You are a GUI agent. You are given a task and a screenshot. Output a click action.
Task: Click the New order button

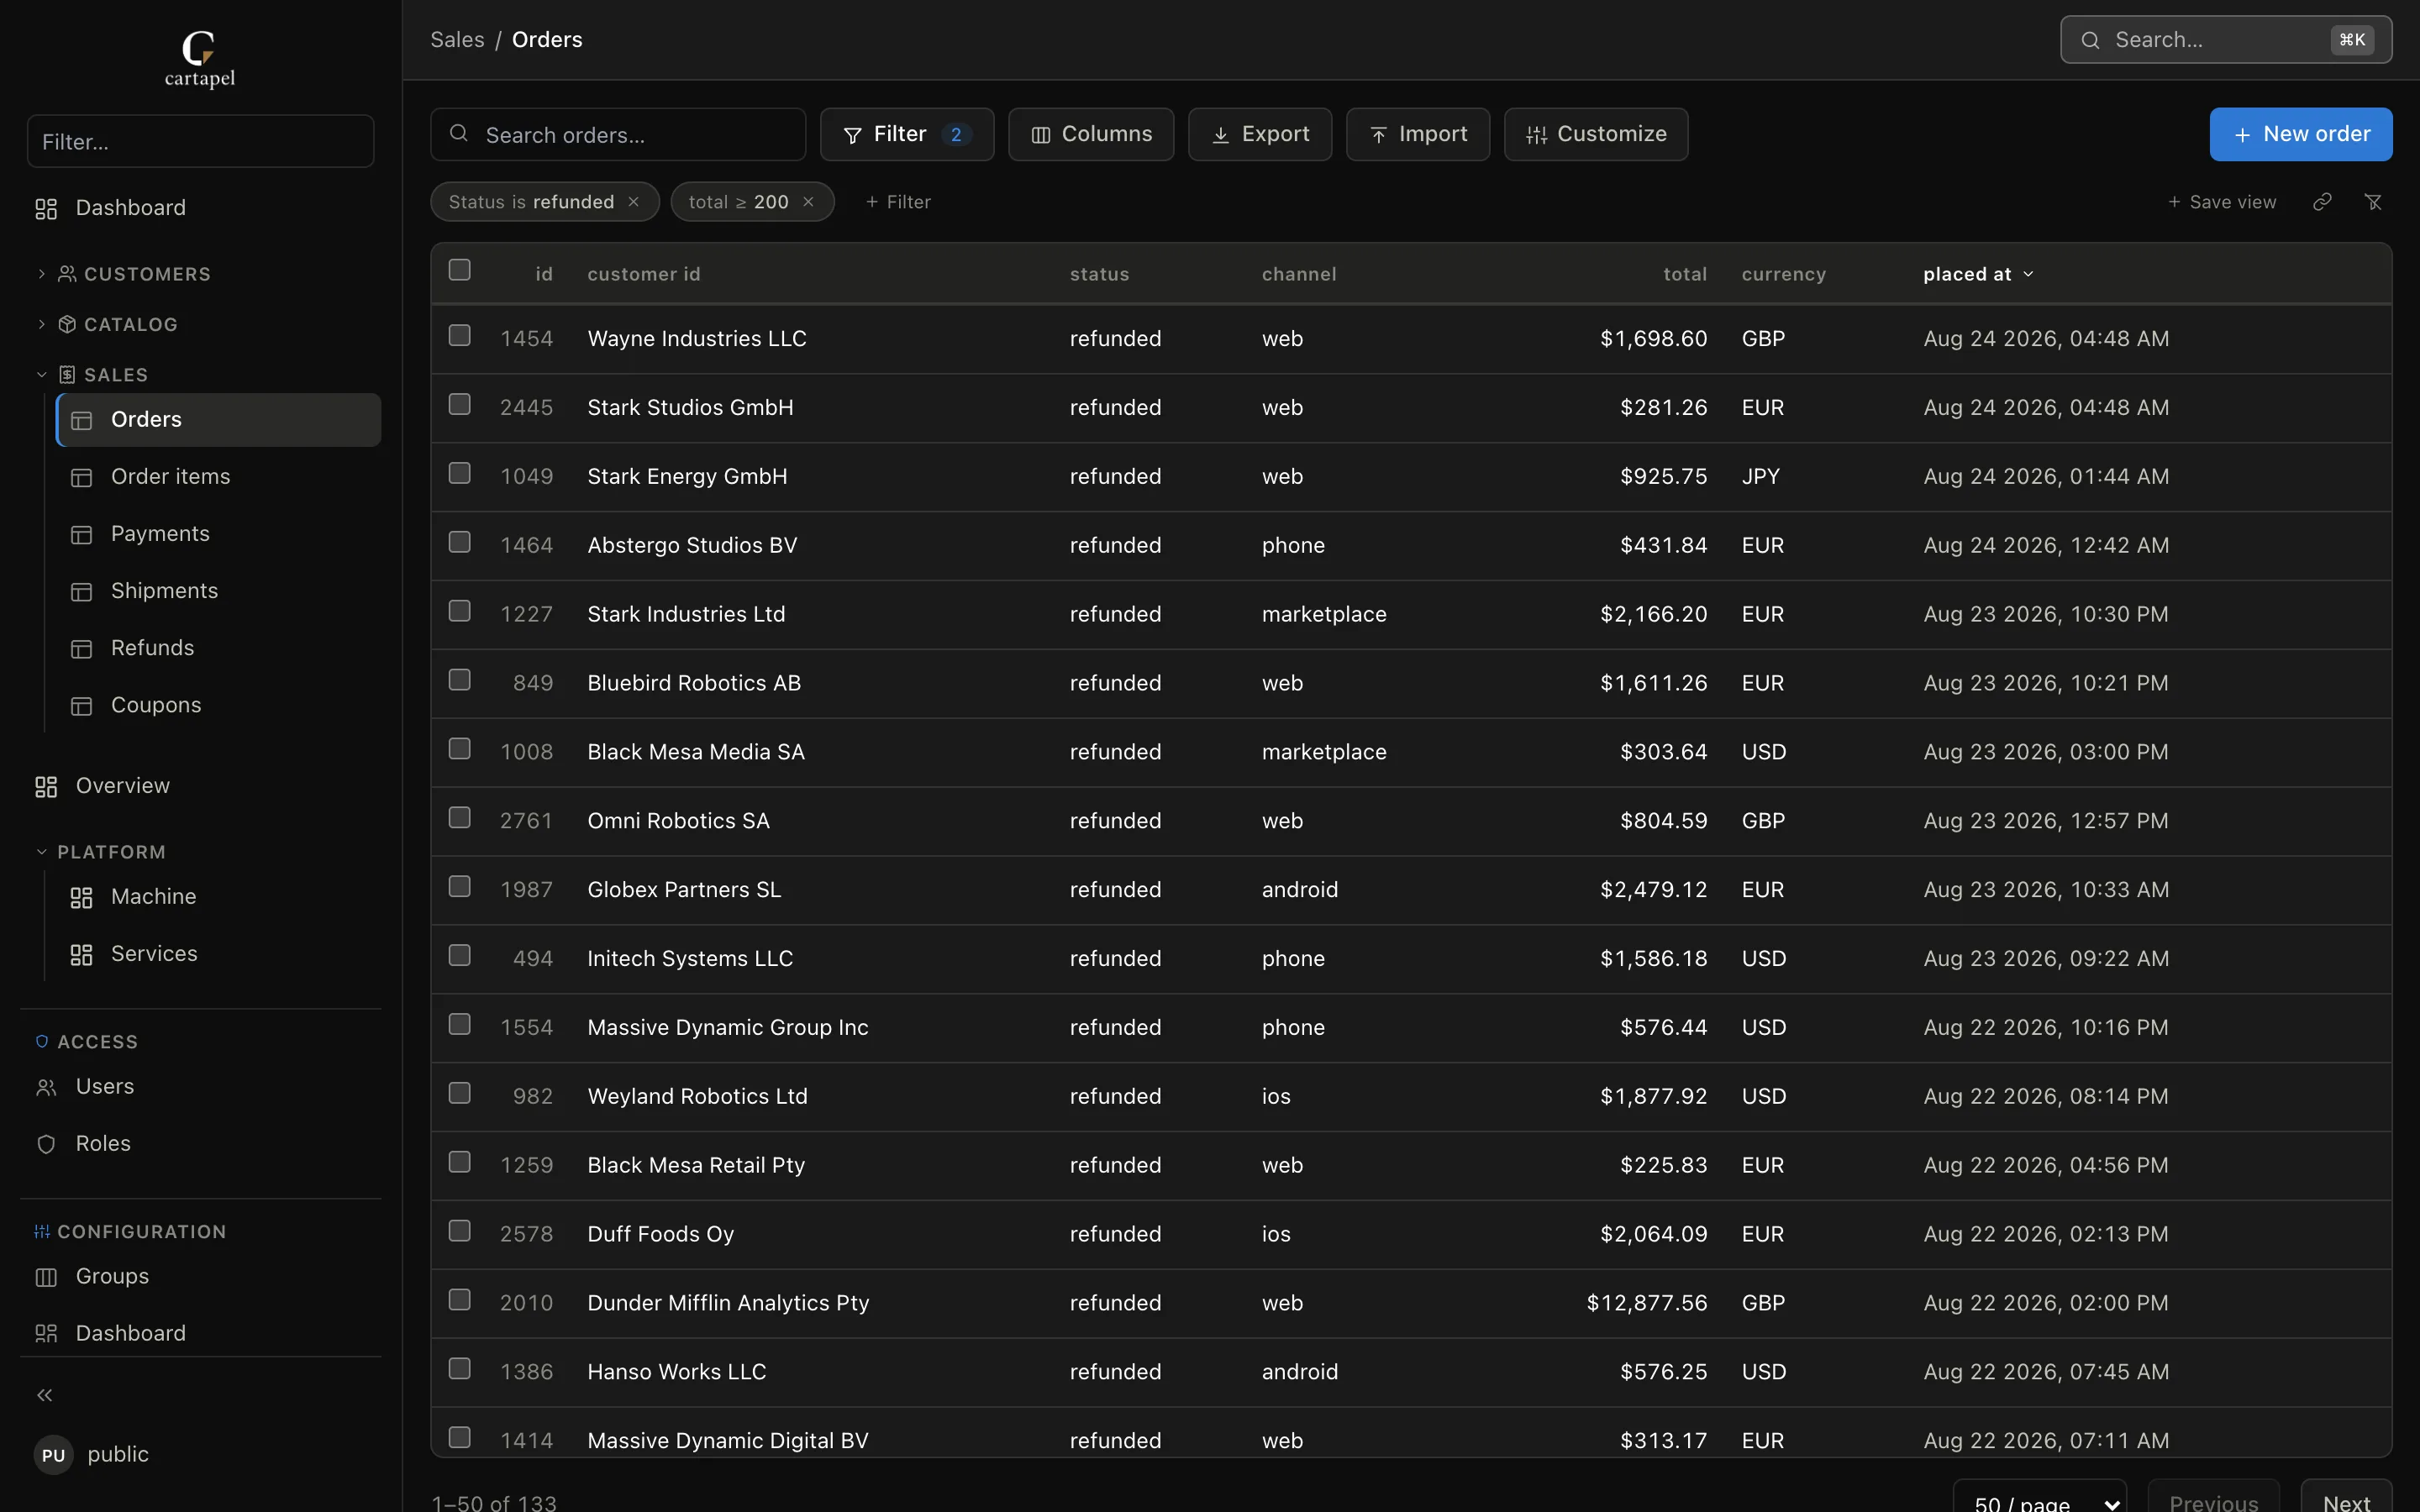pos(2300,134)
